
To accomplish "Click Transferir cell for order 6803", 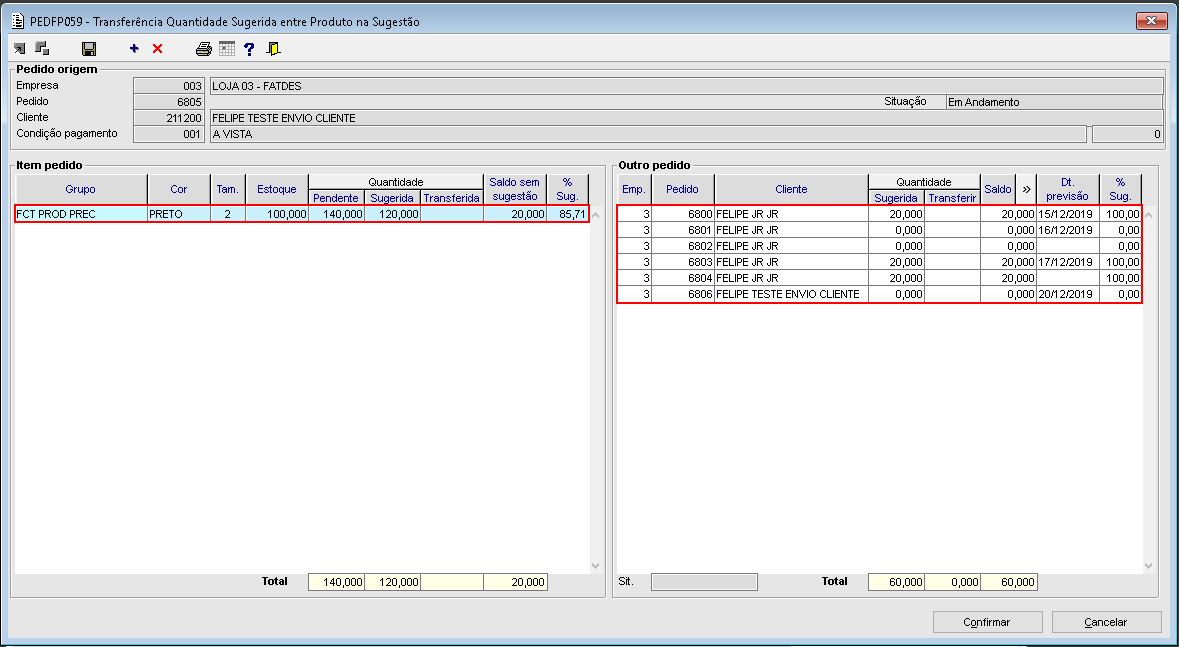I will coord(952,262).
